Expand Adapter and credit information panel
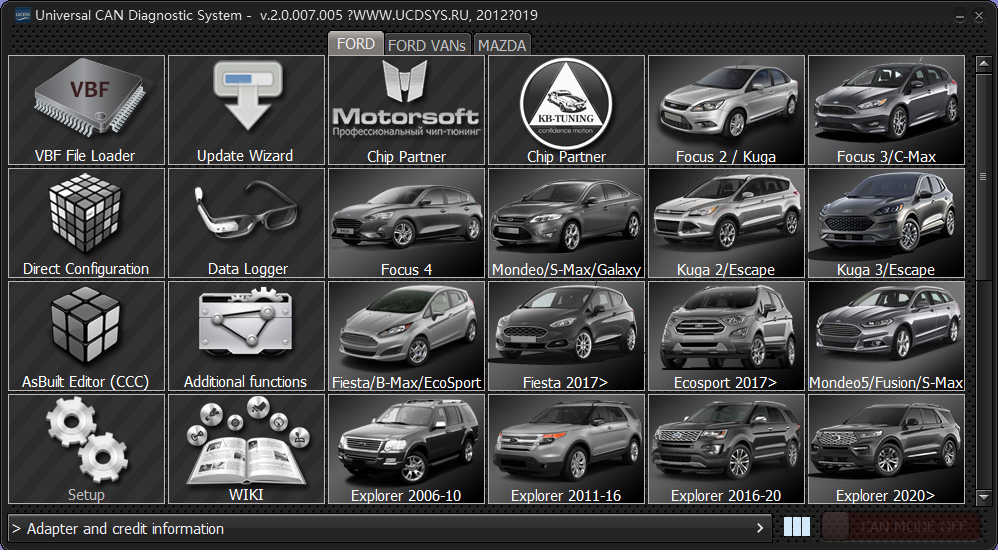 (390, 528)
